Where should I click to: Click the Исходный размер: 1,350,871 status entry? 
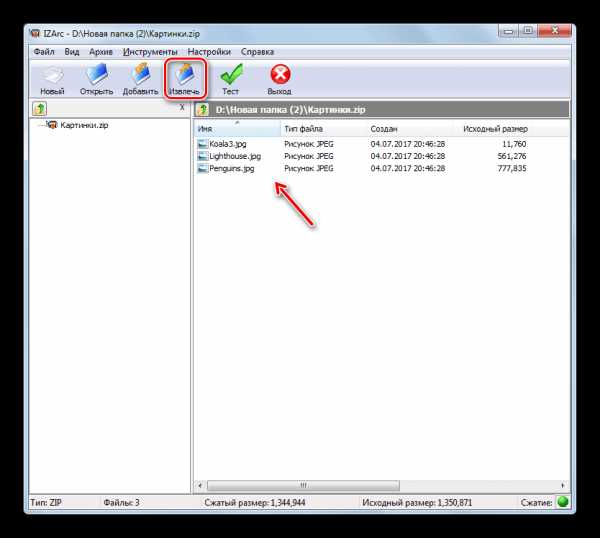417,502
